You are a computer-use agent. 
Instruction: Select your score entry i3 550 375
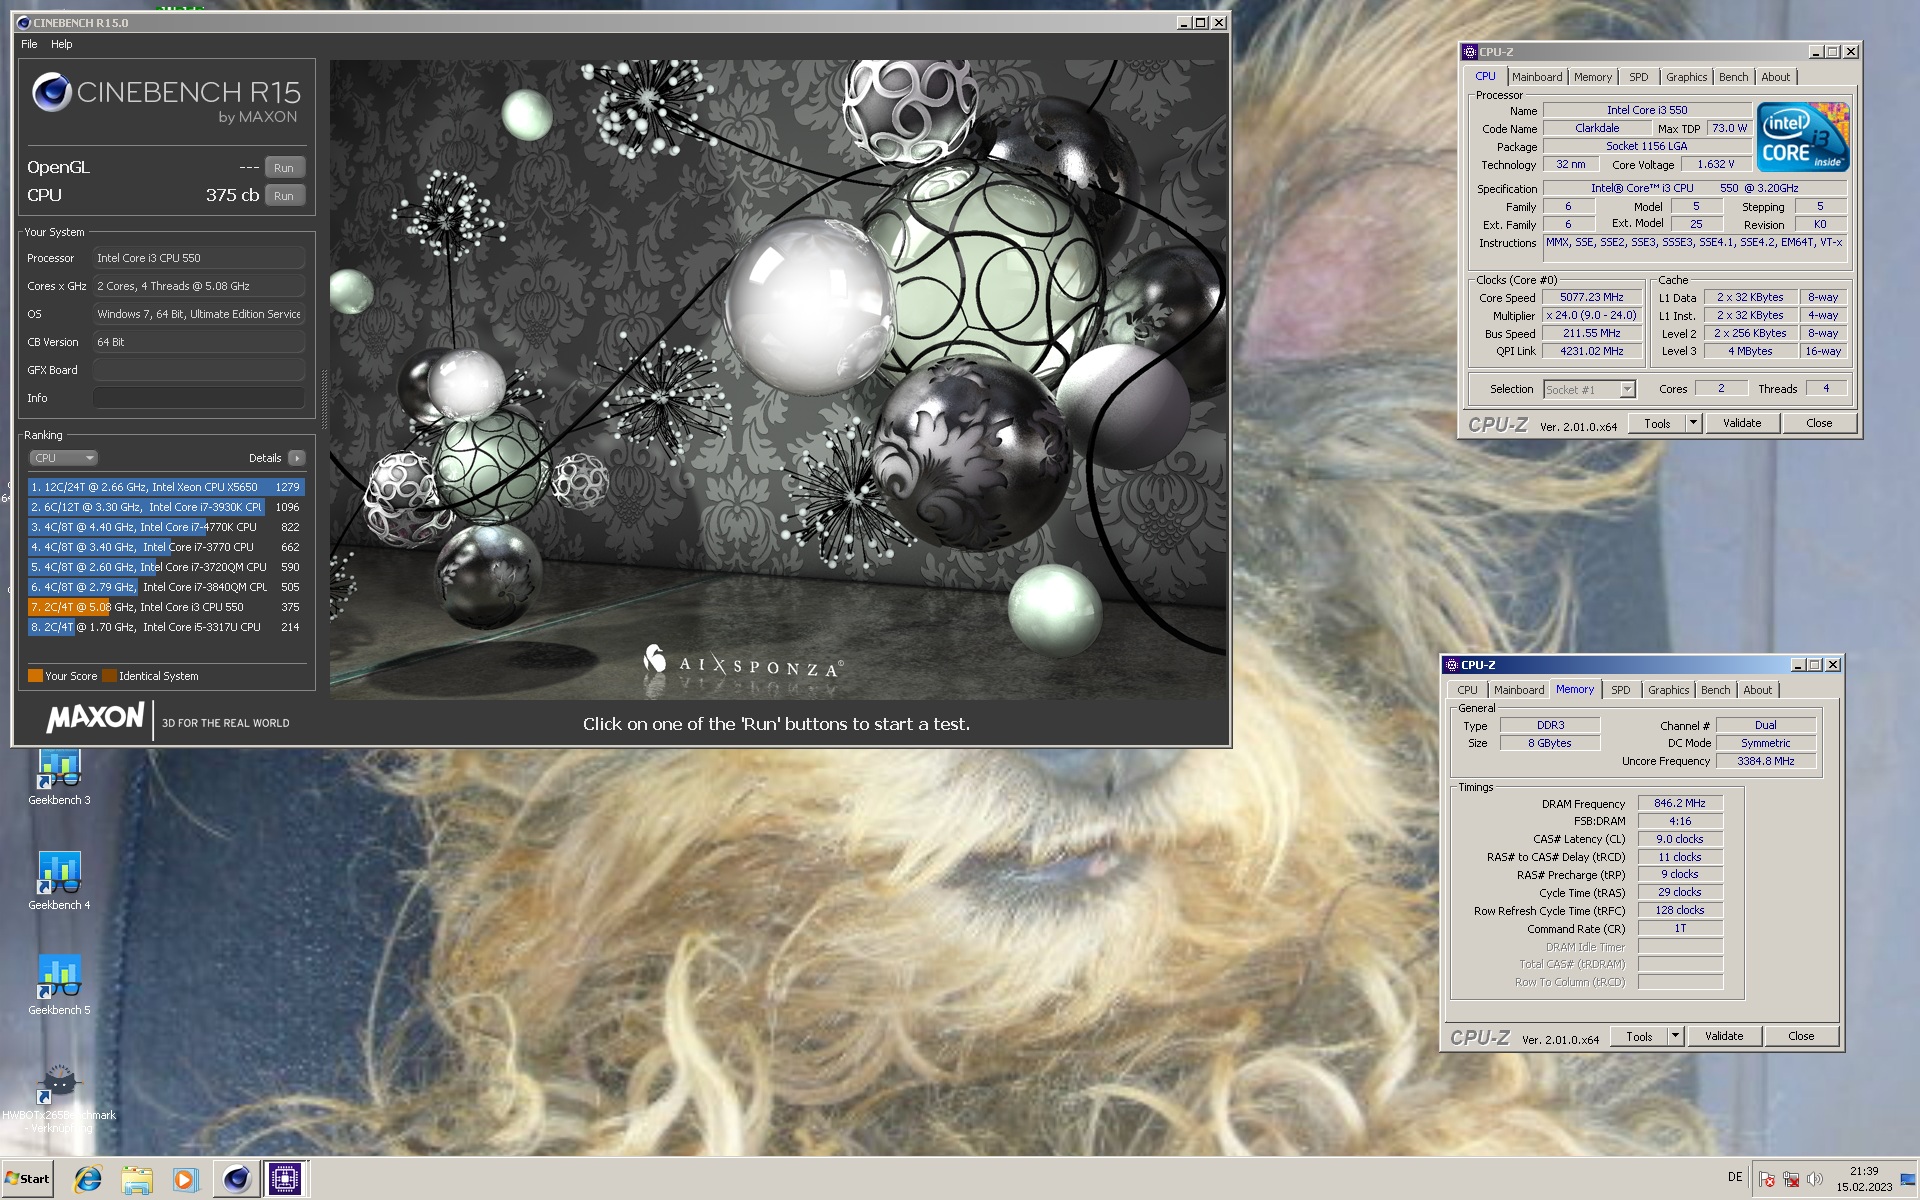[x=166, y=607]
